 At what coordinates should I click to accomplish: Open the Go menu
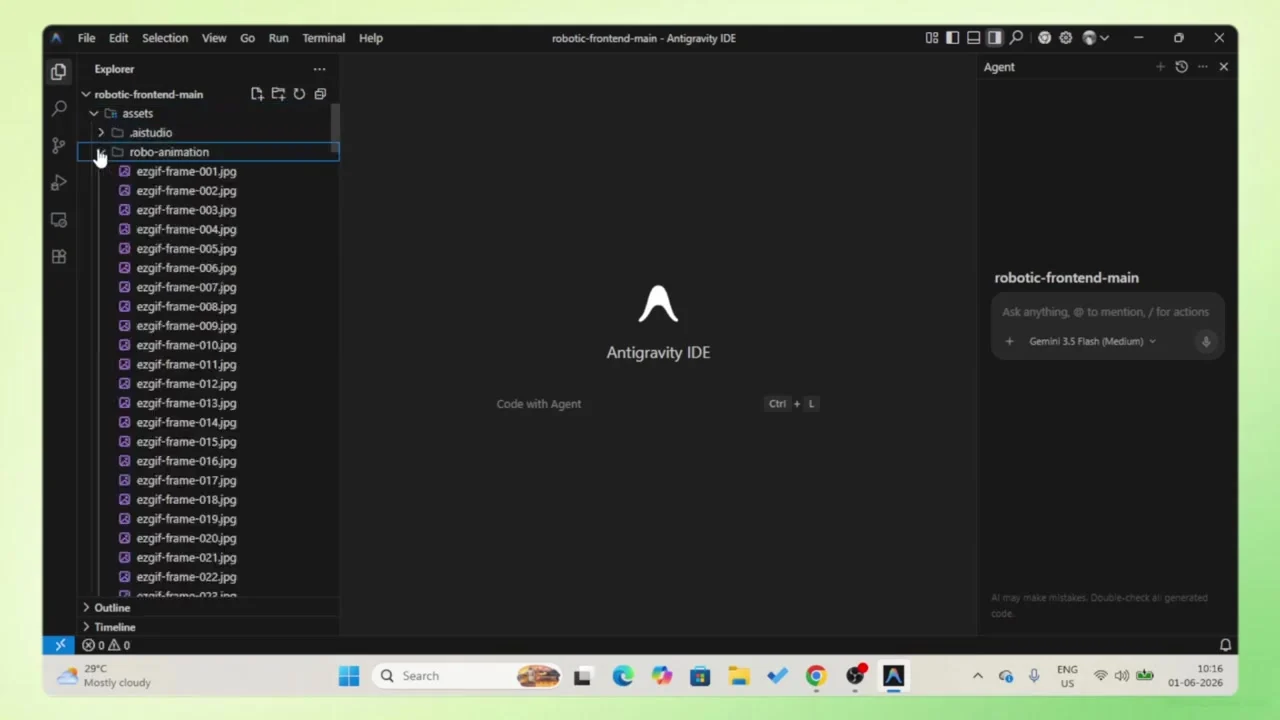click(x=247, y=38)
